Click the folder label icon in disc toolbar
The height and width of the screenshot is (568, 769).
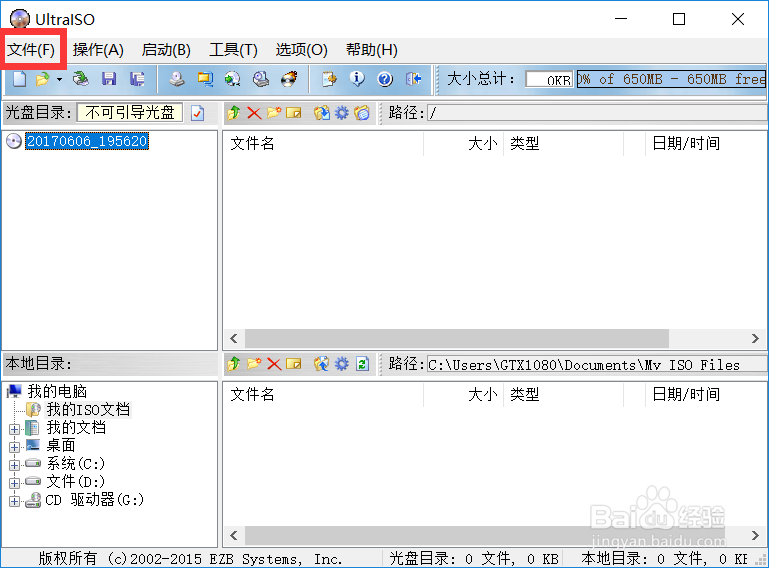362,113
